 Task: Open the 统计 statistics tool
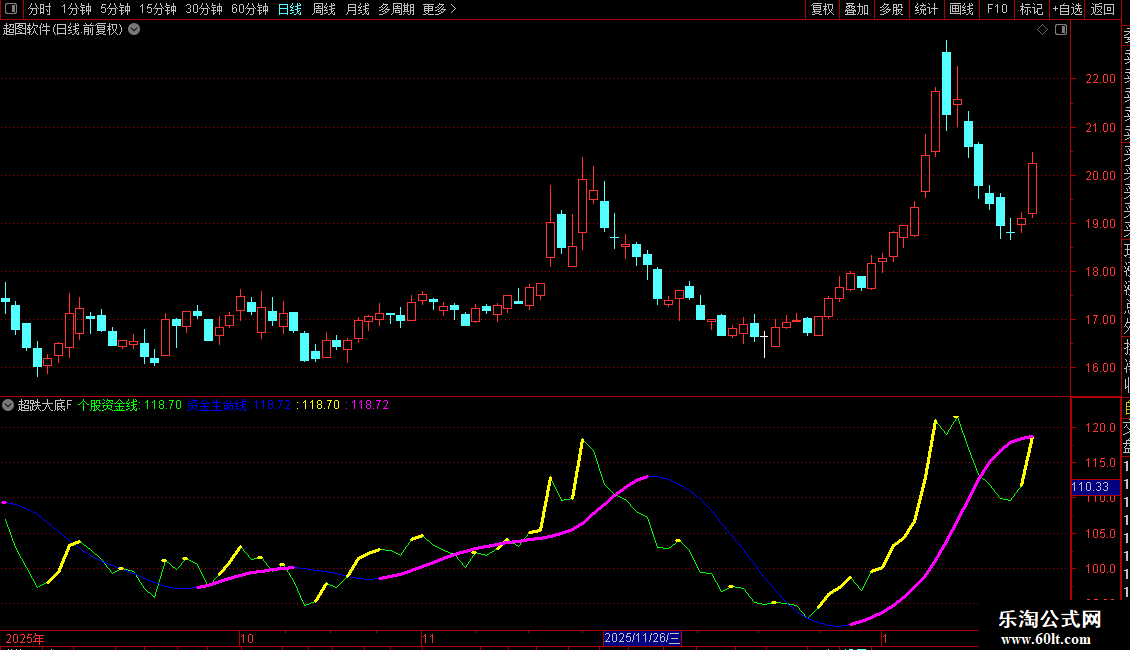tap(926, 9)
